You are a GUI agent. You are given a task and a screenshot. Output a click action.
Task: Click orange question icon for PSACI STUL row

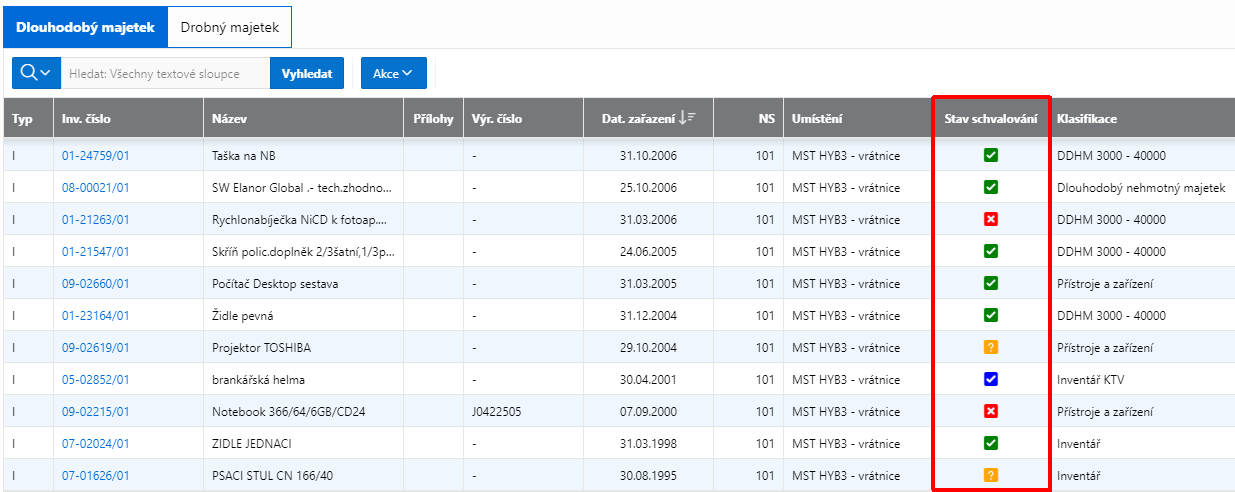pyautogui.click(x=991, y=475)
